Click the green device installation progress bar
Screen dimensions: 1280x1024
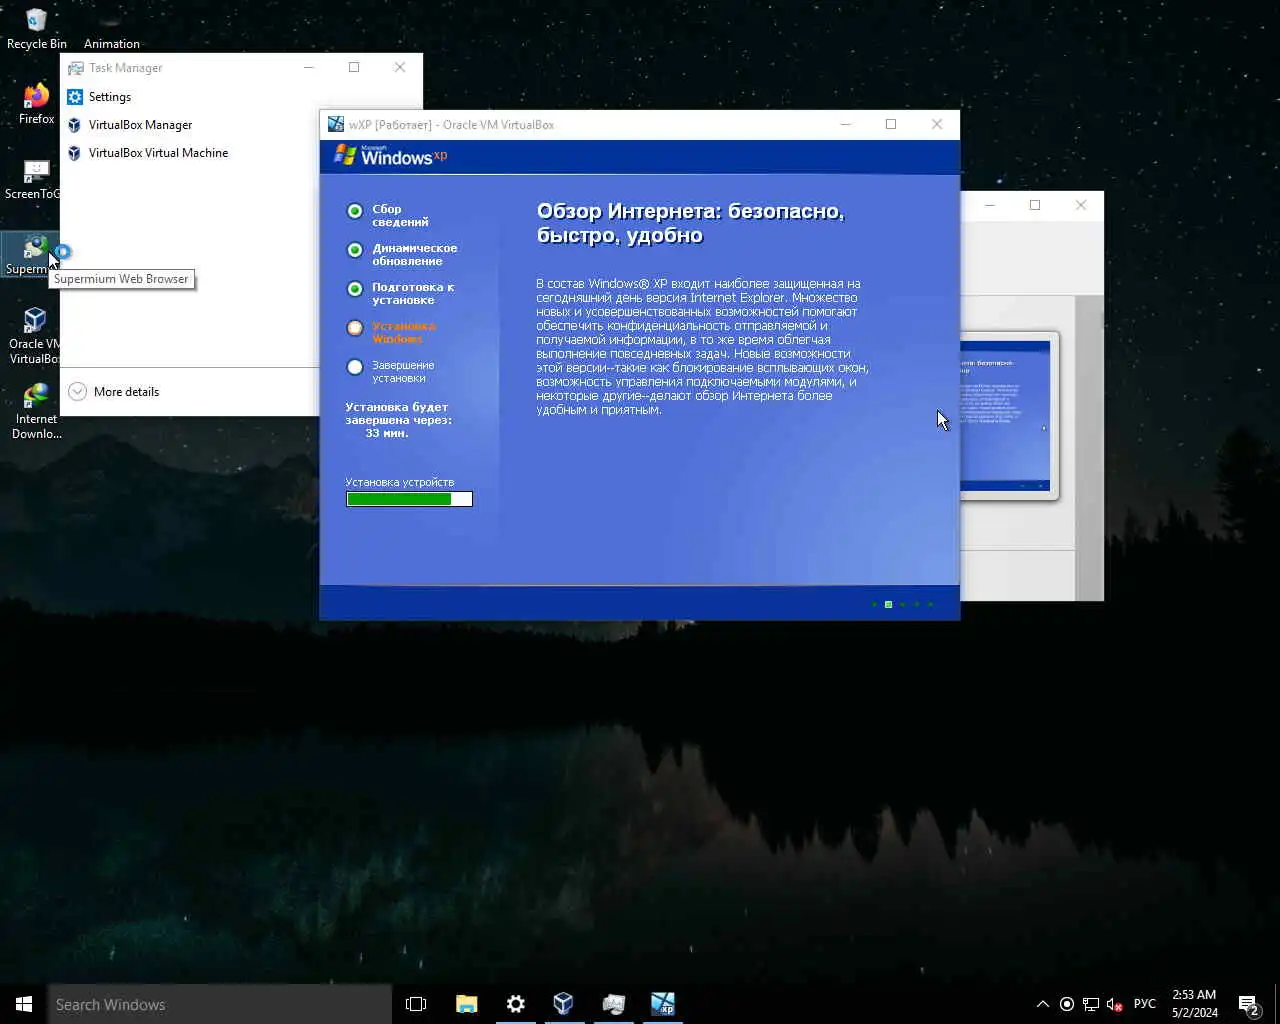pos(409,499)
